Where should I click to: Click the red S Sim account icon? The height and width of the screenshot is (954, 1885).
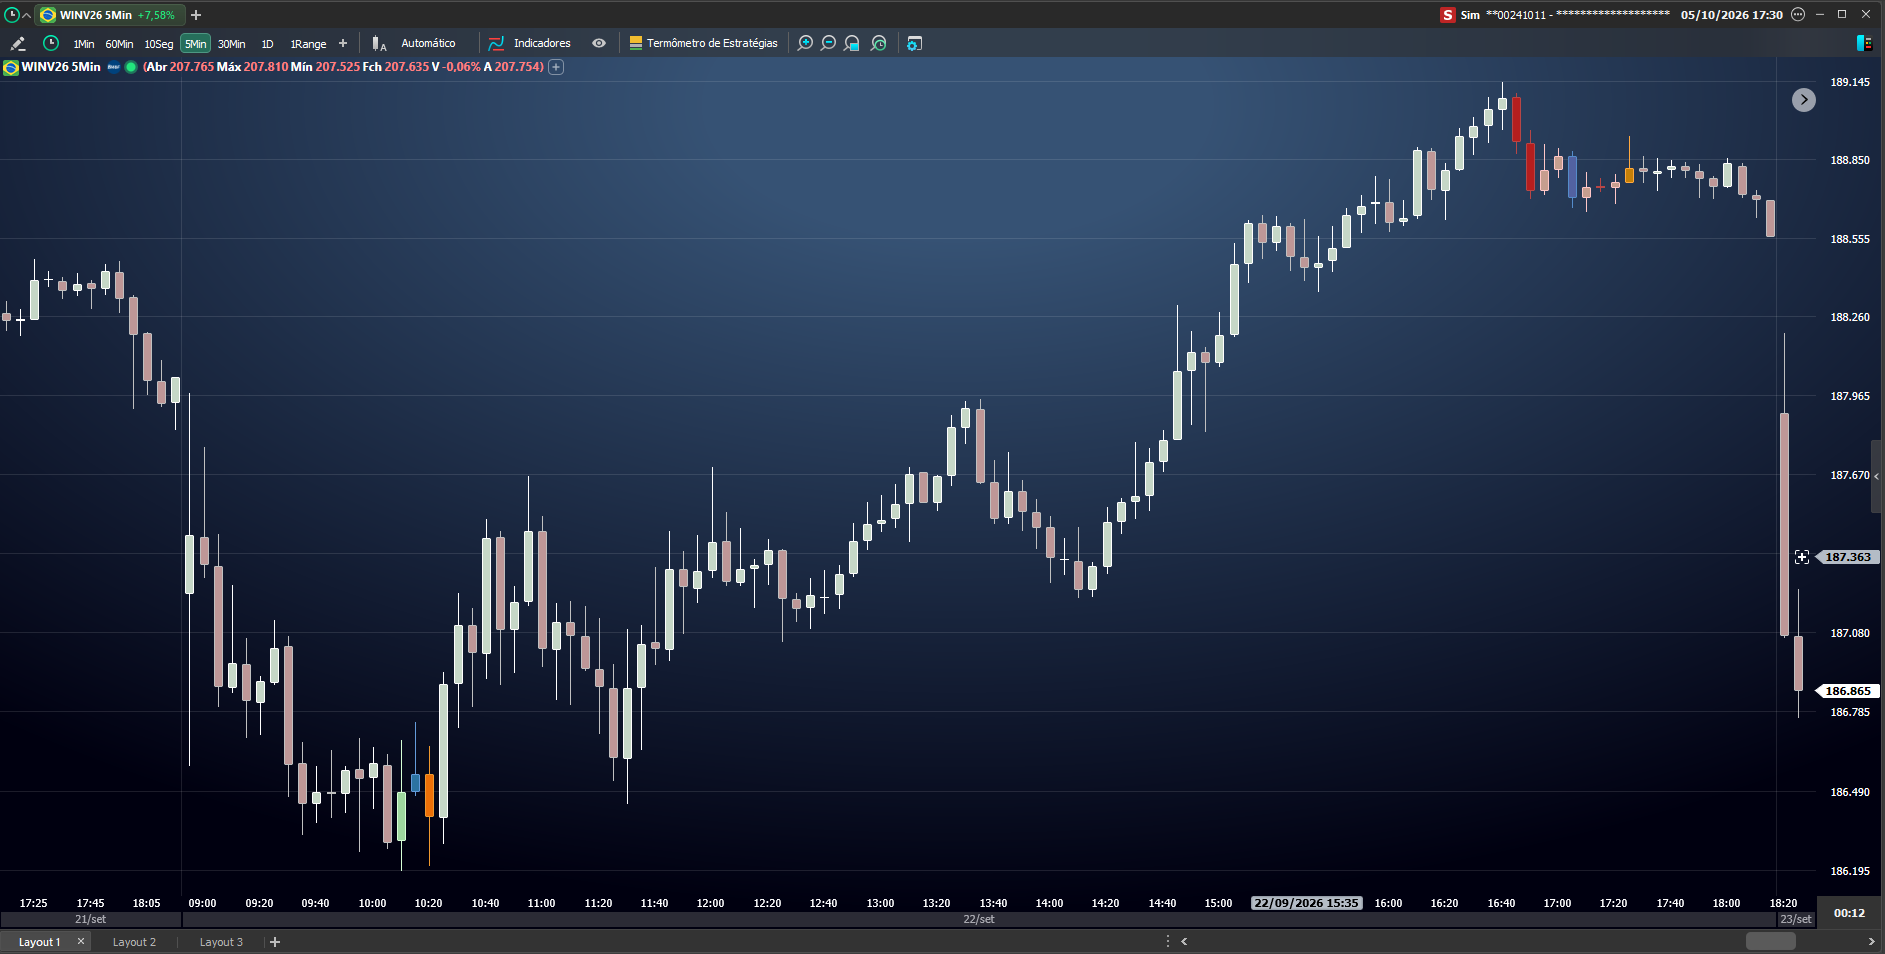click(x=1447, y=15)
